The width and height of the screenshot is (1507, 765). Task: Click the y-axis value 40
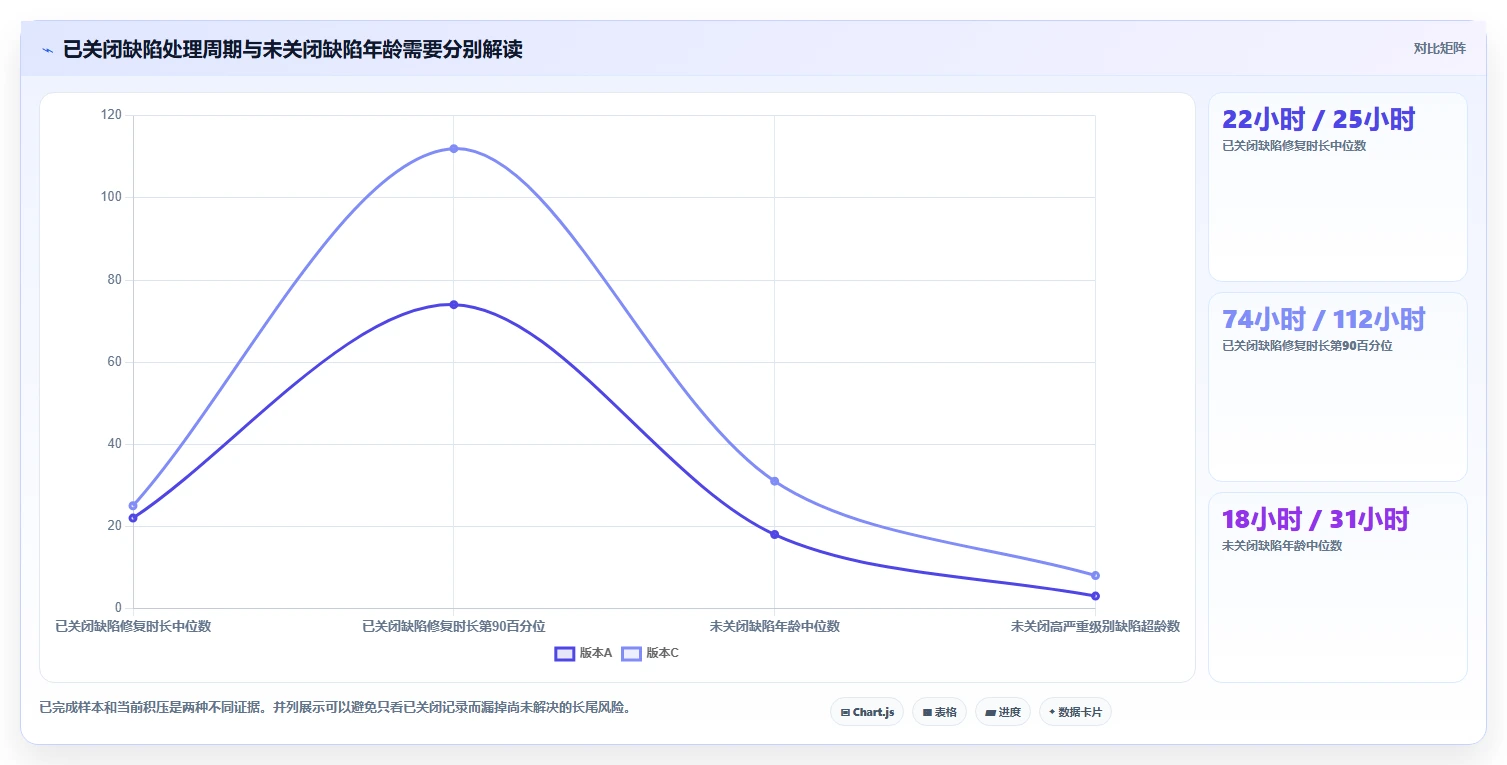114,444
